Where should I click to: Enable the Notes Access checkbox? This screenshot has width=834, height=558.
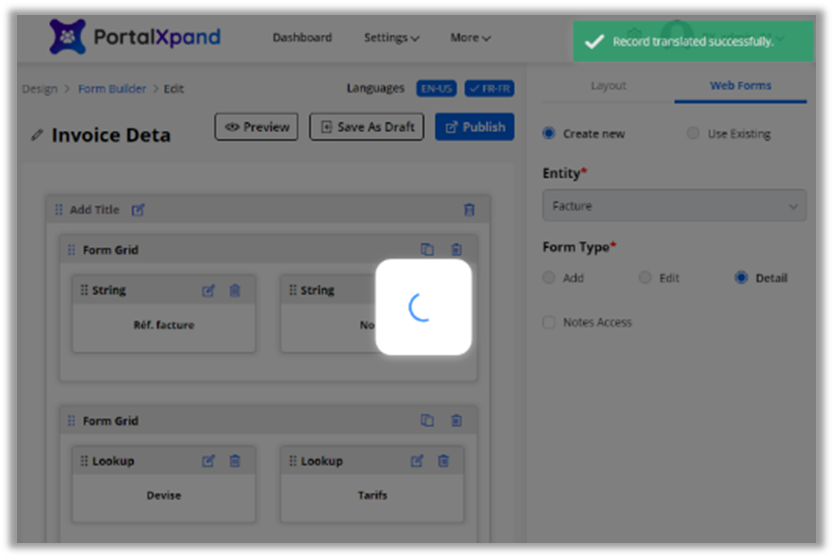548,322
